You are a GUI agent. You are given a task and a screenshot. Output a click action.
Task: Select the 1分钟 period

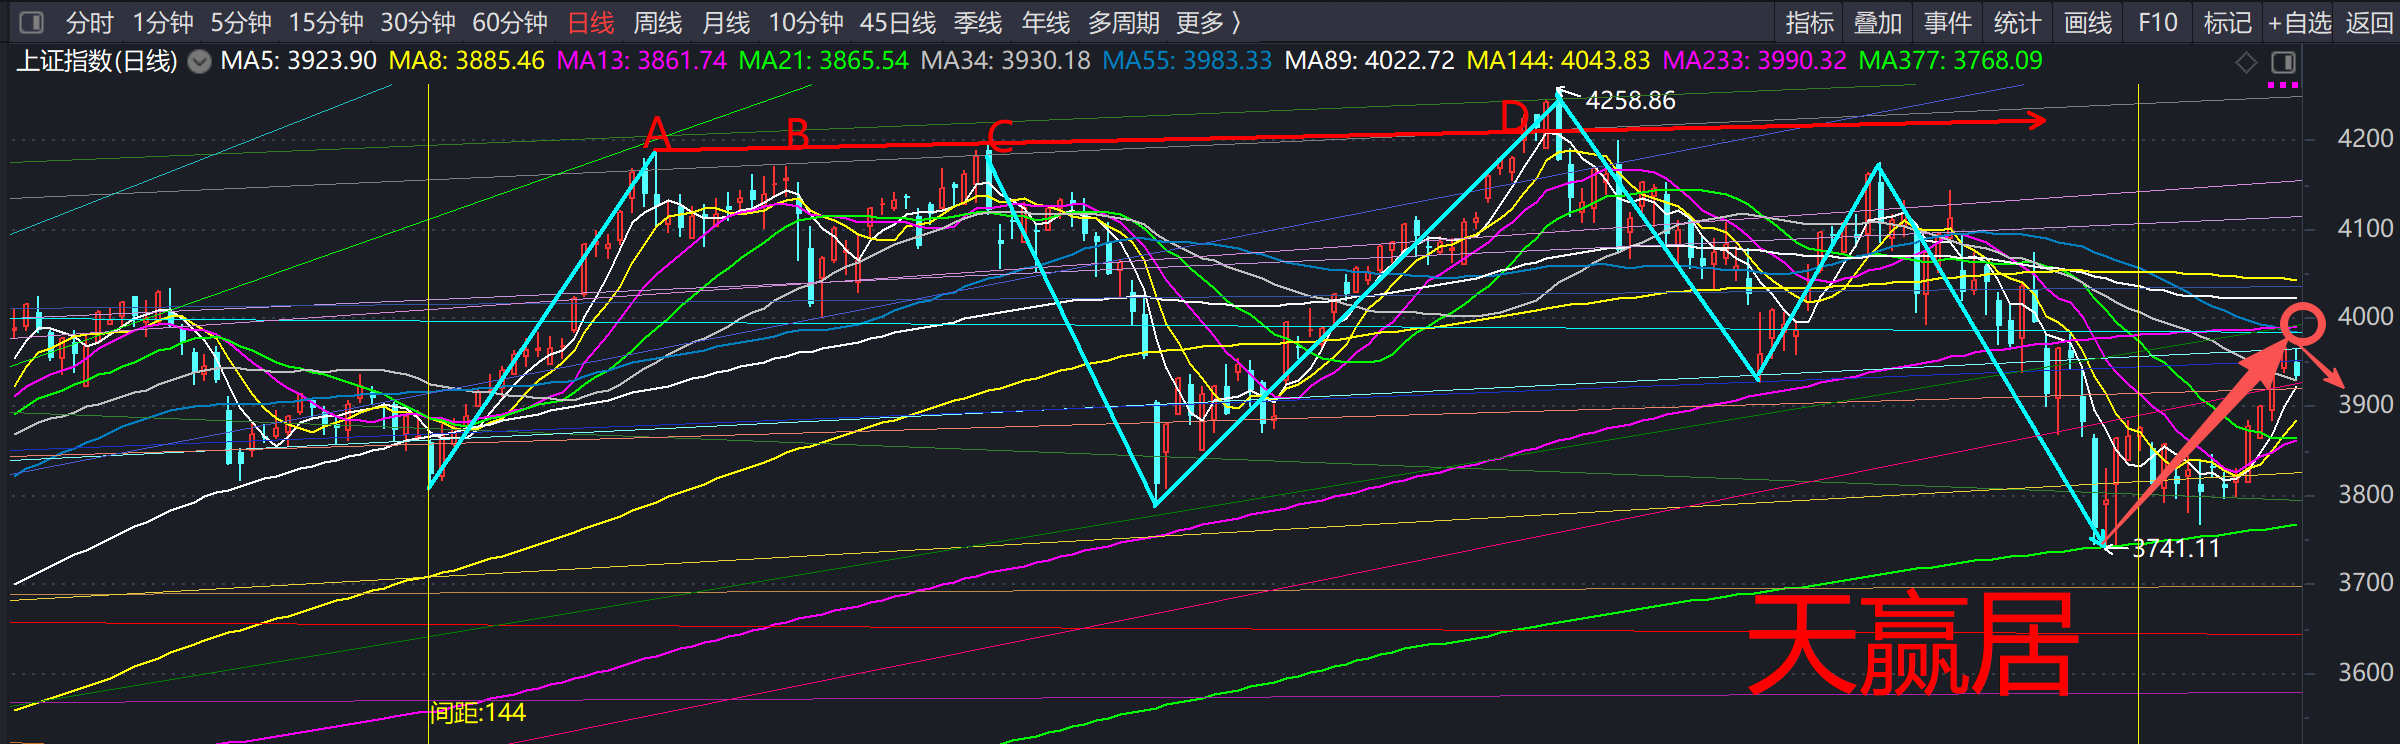163,22
